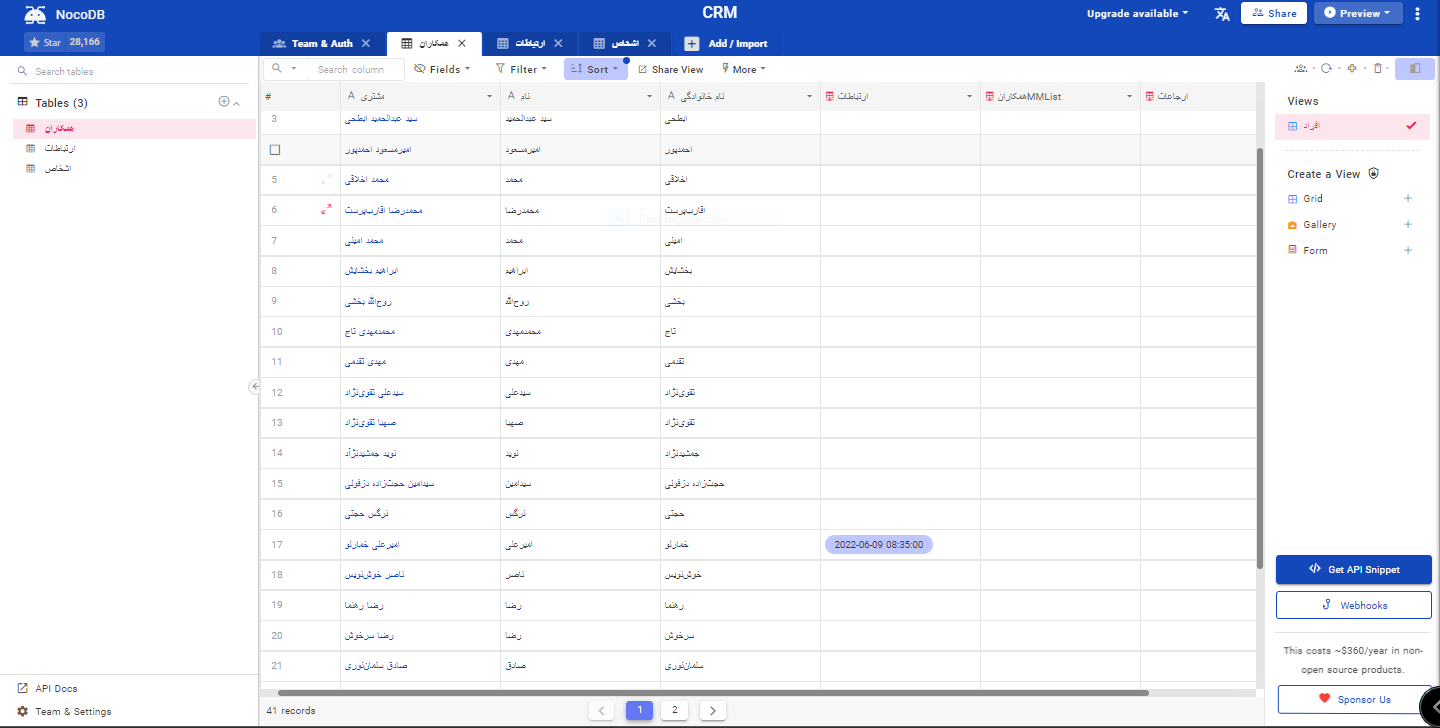Collapse the Tables (3) section chevron
The width and height of the screenshot is (1440, 728).
(x=237, y=103)
